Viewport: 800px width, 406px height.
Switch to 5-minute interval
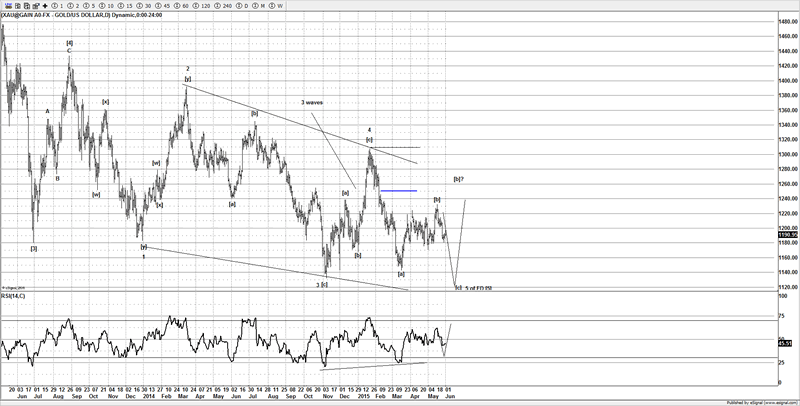[x=89, y=6]
